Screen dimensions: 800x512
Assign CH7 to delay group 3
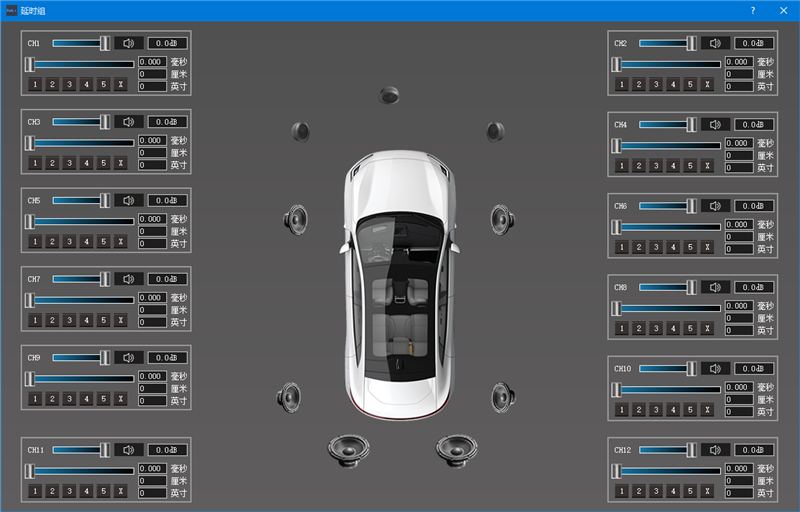[x=69, y=320]
